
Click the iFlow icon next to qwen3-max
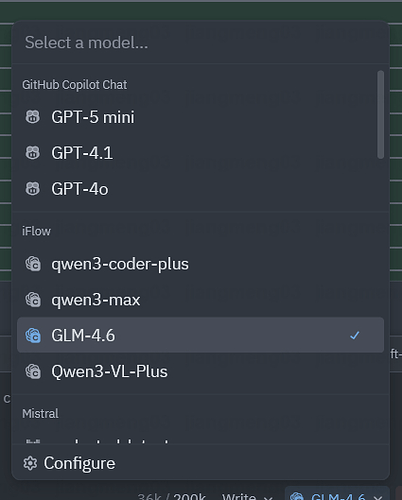click(33, 299)
